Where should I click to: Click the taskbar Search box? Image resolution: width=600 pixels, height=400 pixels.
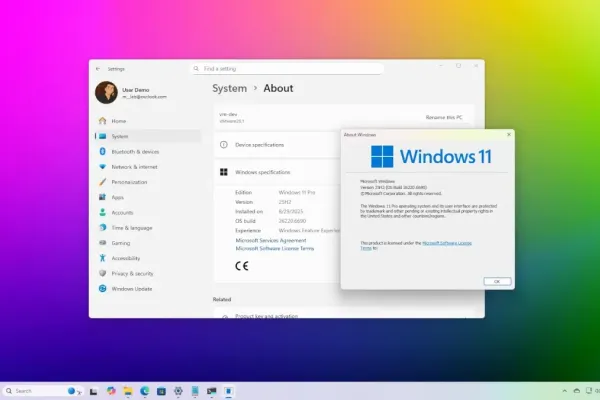[43, 391]
